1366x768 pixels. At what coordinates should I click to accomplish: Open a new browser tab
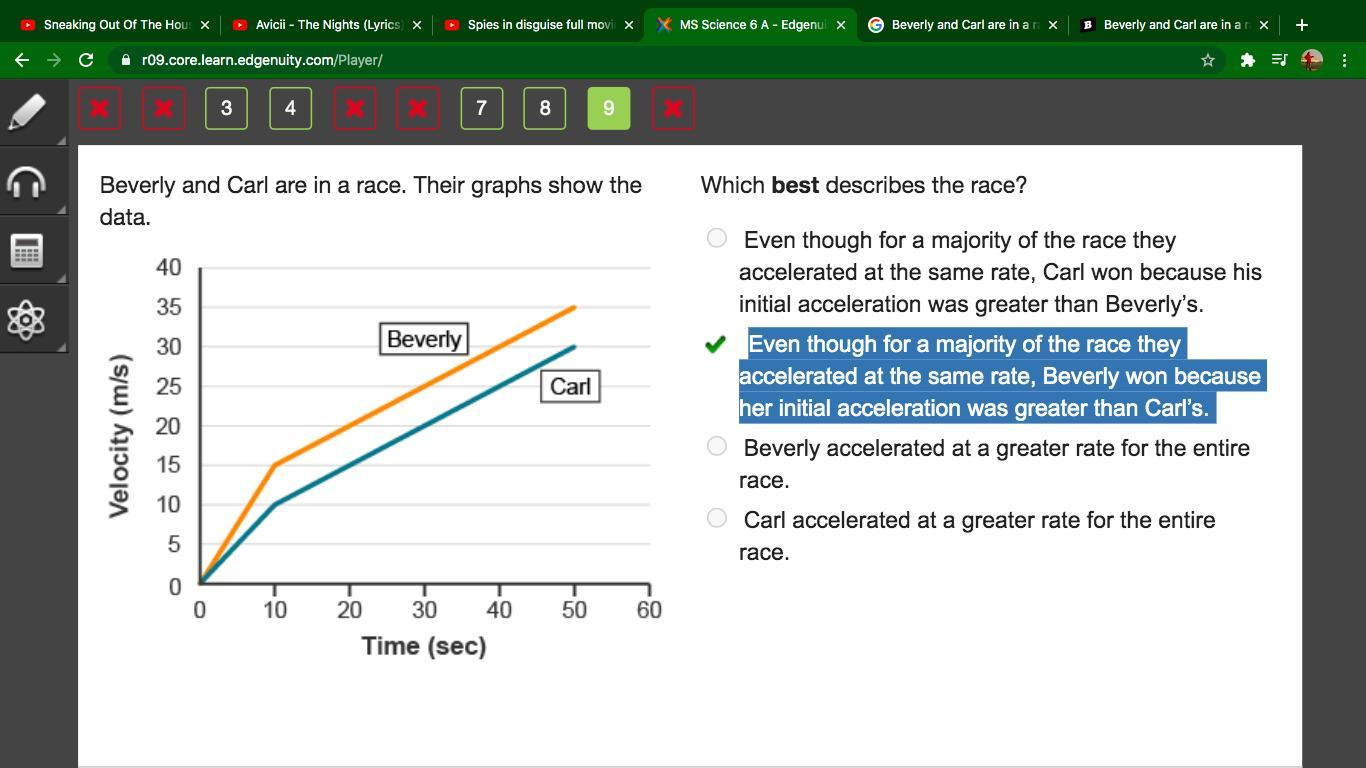click(x=1301, y=25)
